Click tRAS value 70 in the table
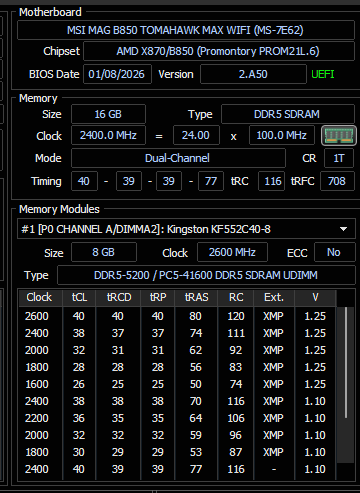The width and height of the screenshot is (360, 493). [x=196, y=401]
